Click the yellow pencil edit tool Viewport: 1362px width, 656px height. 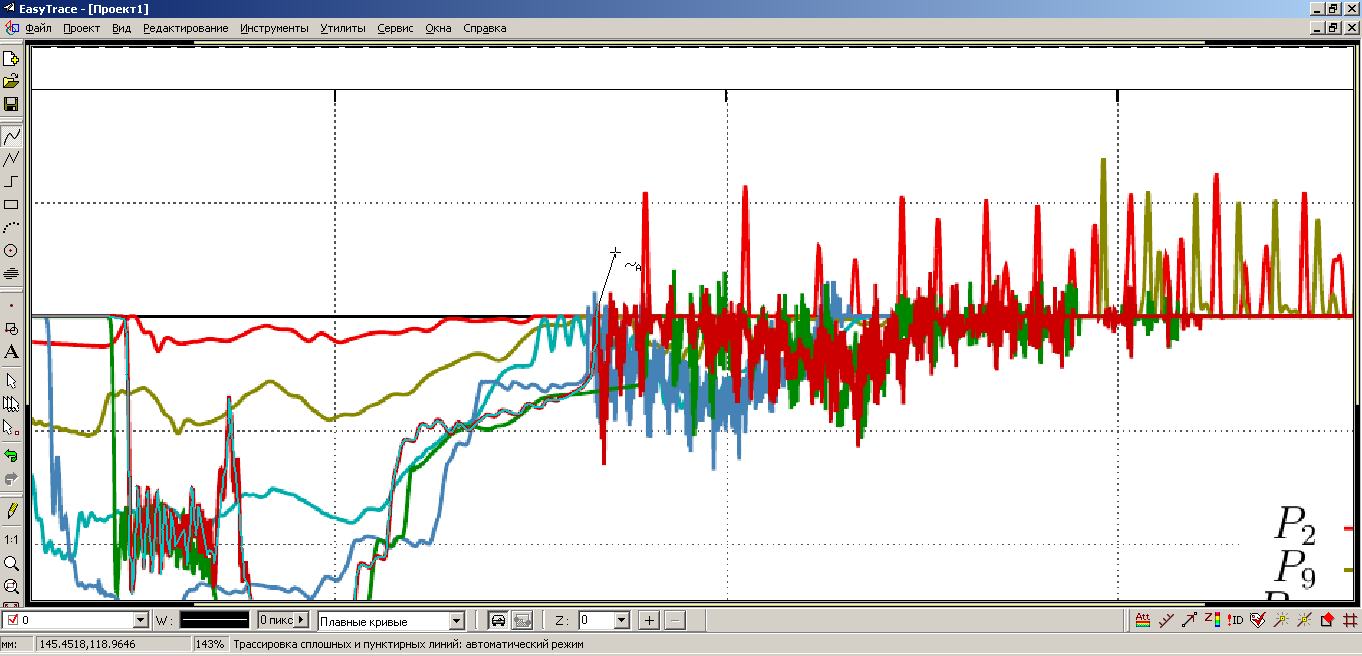coord(11,510)
